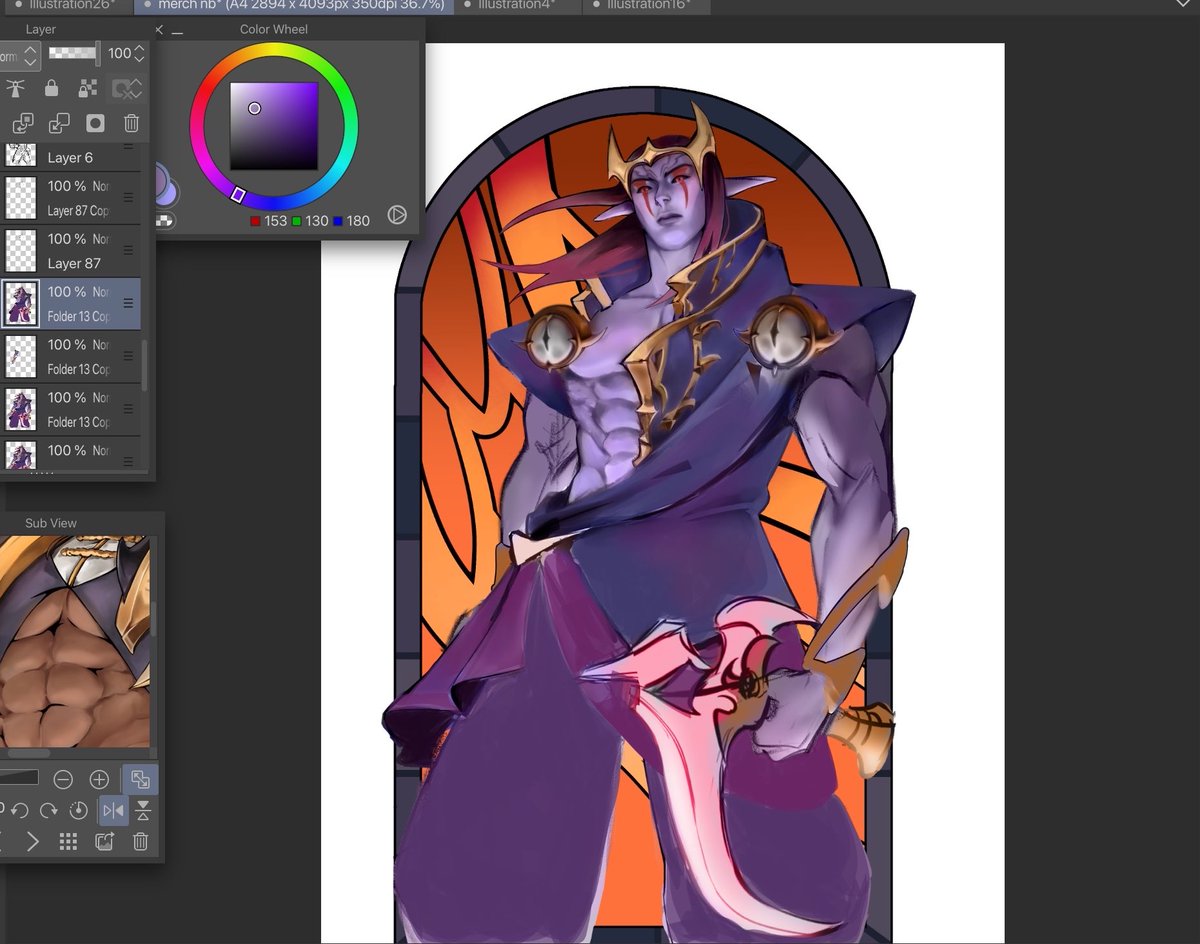Click the Color Wheel panel title
The image size is (1200, 944).
click(x=274, y=29)
